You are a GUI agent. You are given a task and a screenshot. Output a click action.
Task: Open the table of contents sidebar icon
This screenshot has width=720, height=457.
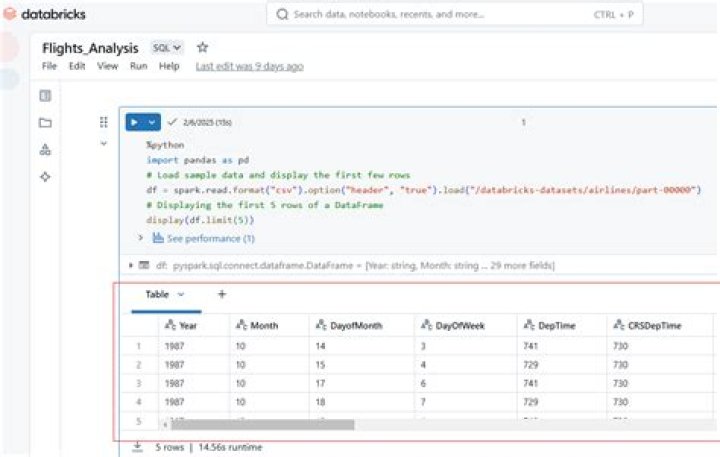tap(45, 96)
